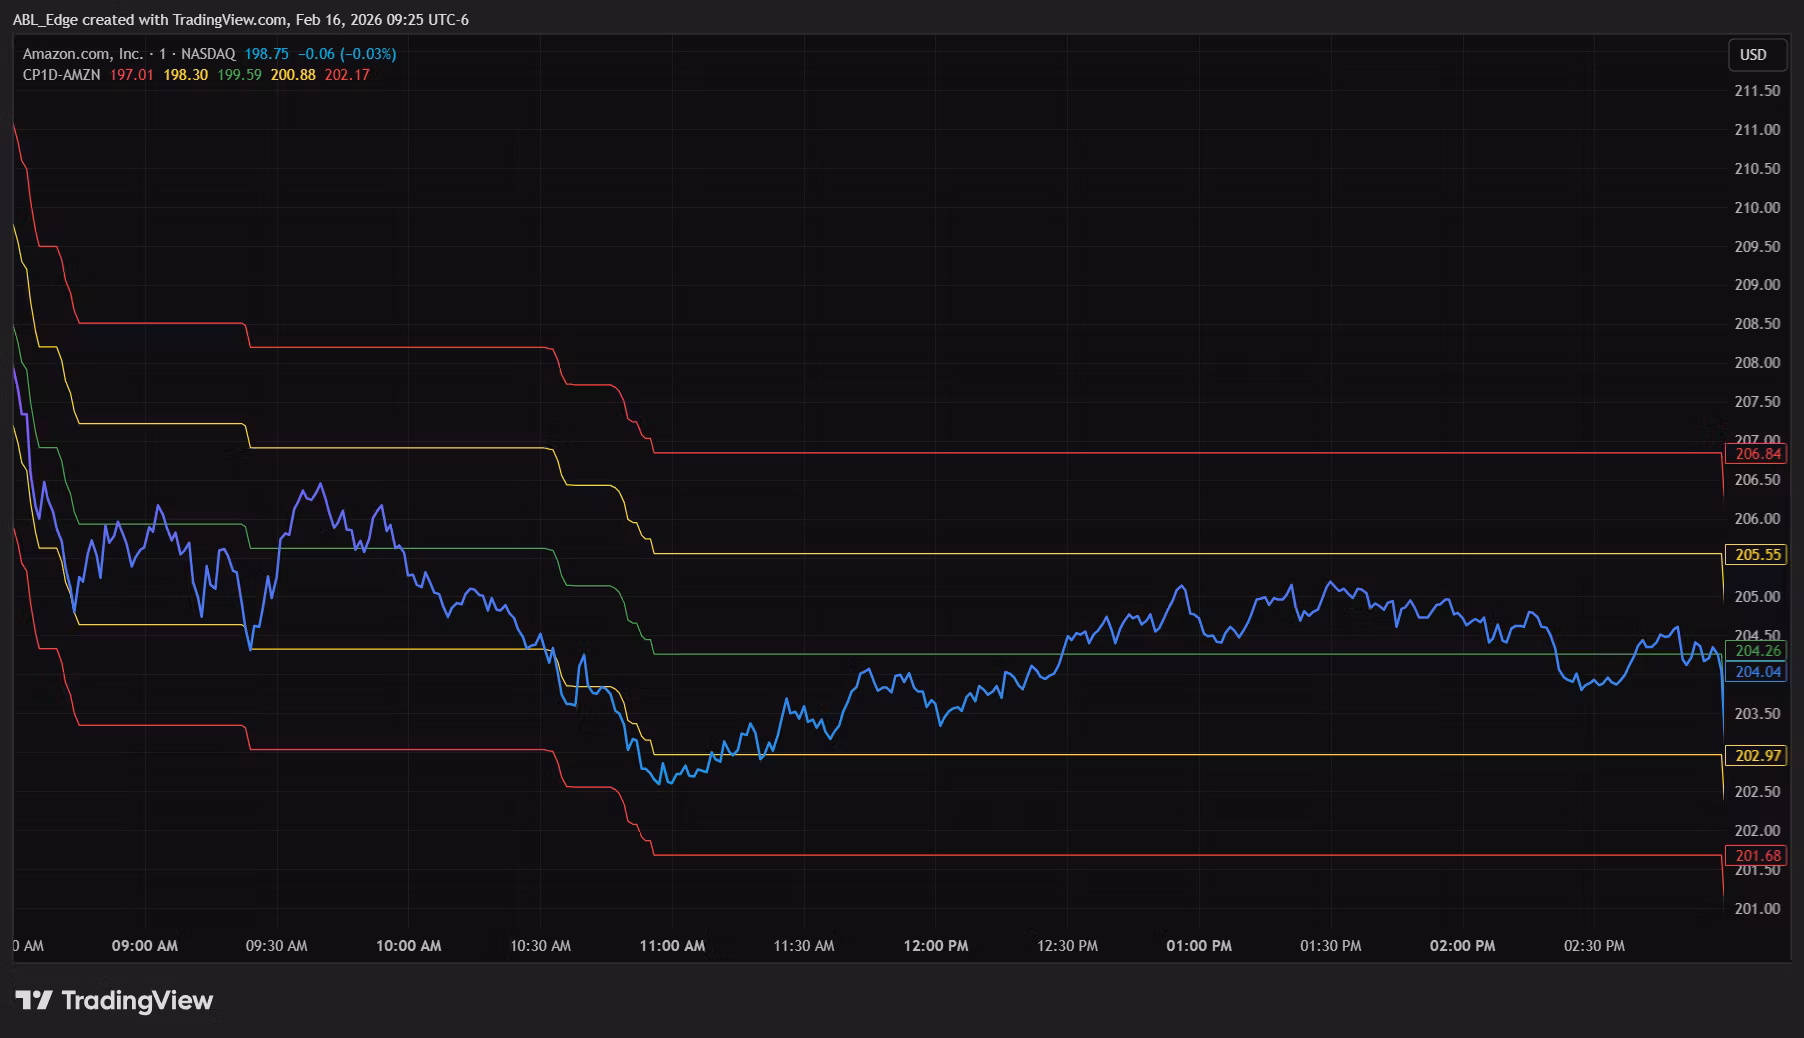The height and width of the screenshot is (1038, 1804).
Task: Click the Amazon.com, Inc. symbol title
Action: [x=82, y=54]
